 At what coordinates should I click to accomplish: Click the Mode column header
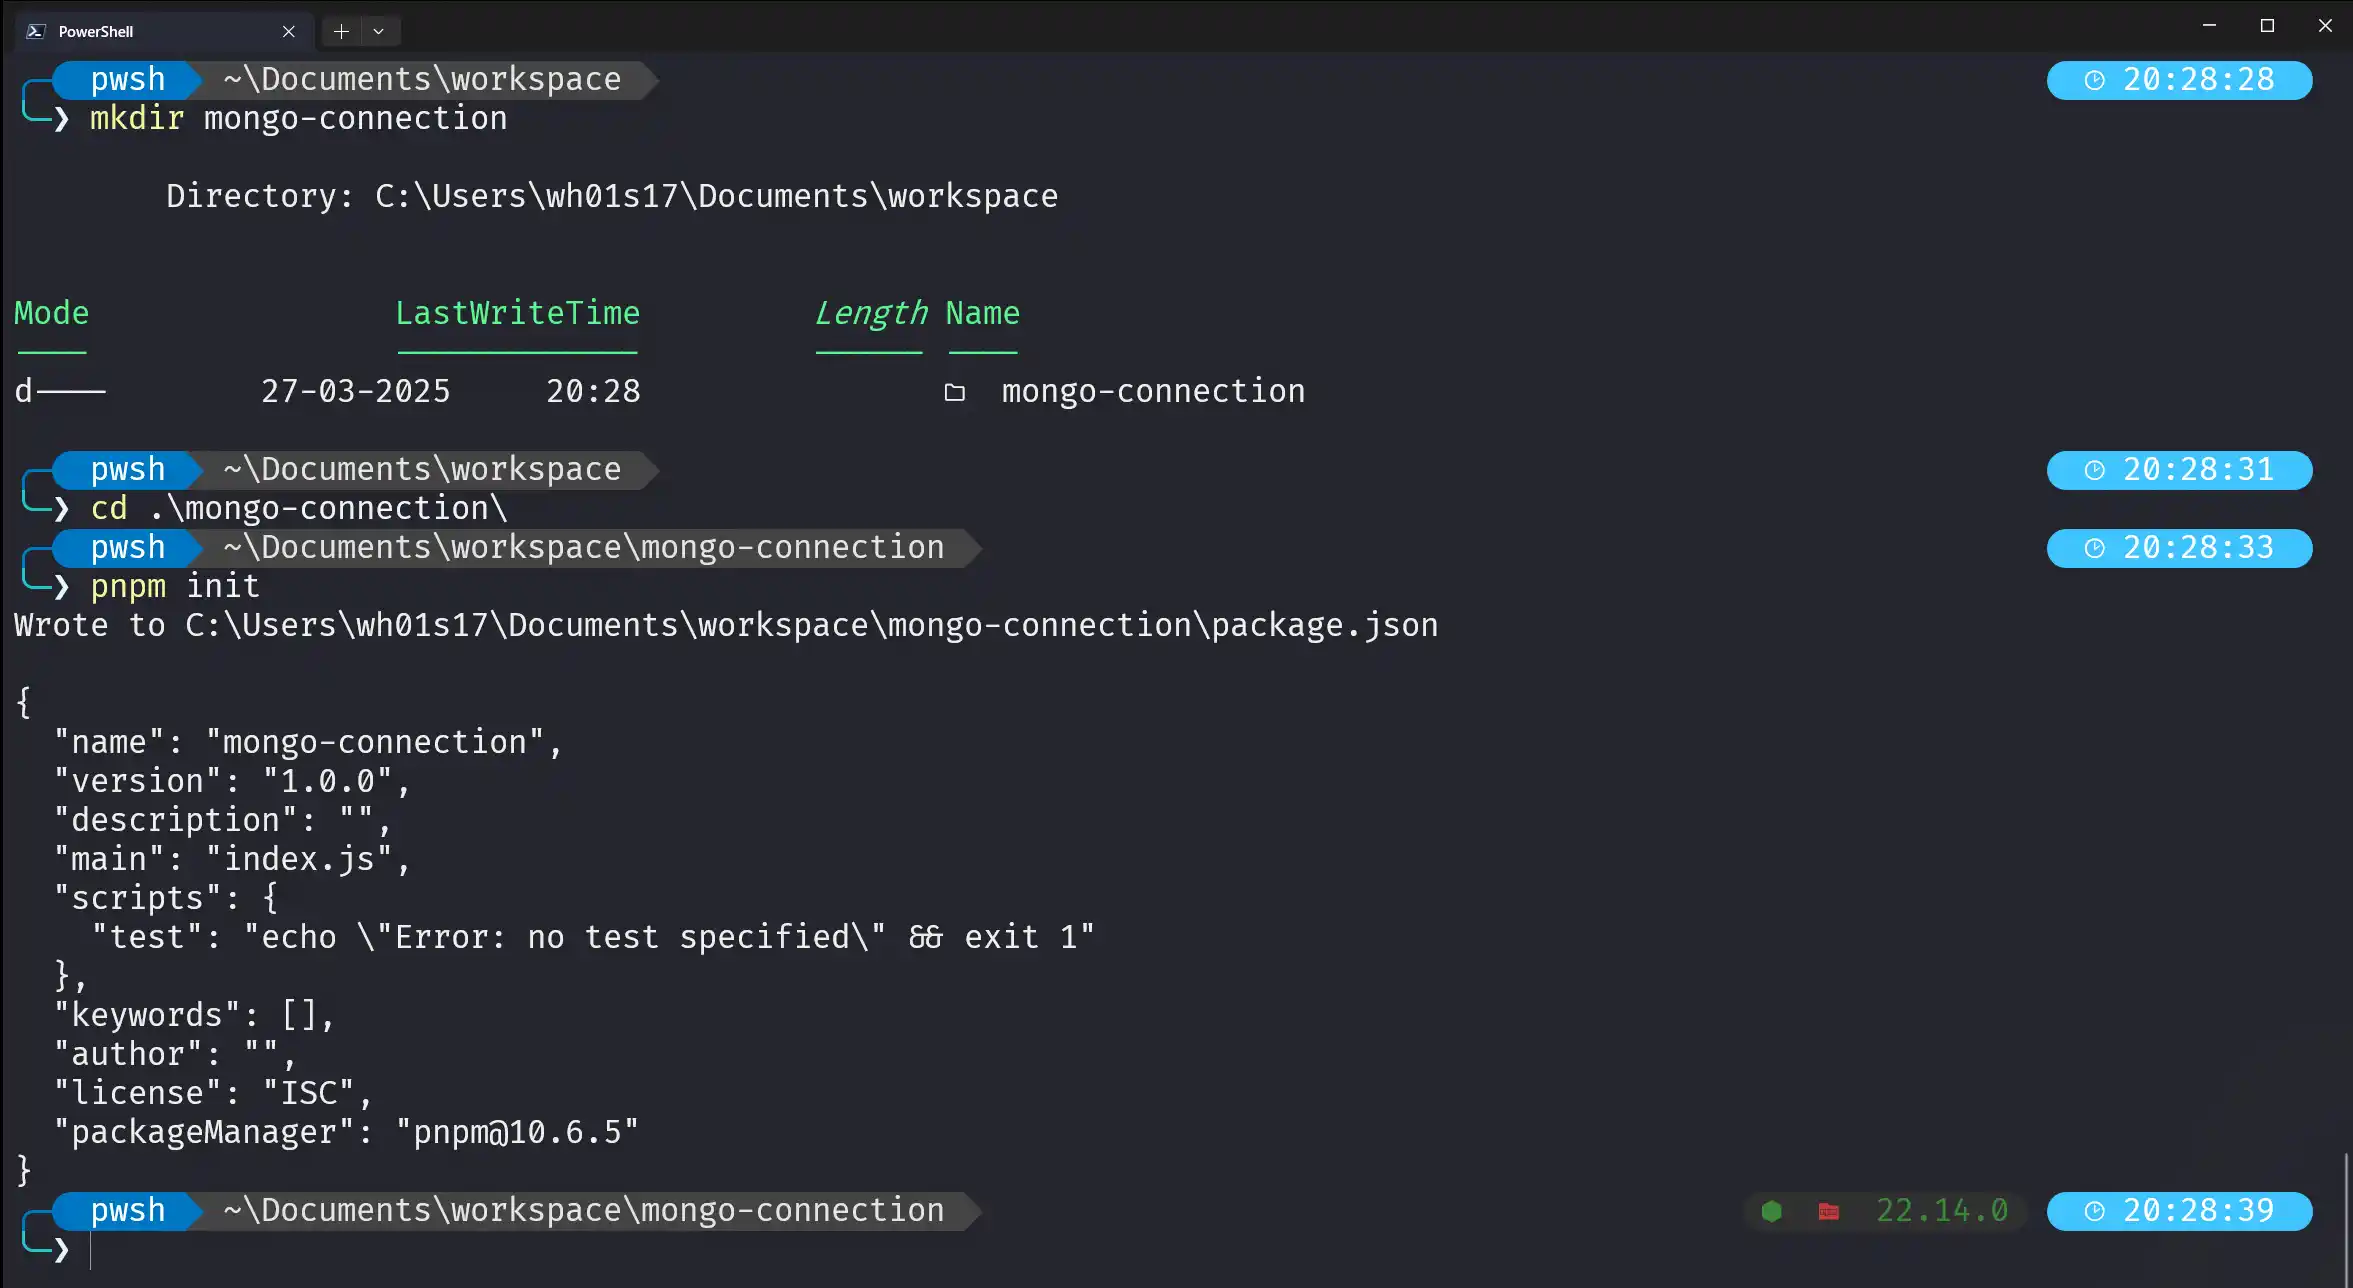point(51,313)
